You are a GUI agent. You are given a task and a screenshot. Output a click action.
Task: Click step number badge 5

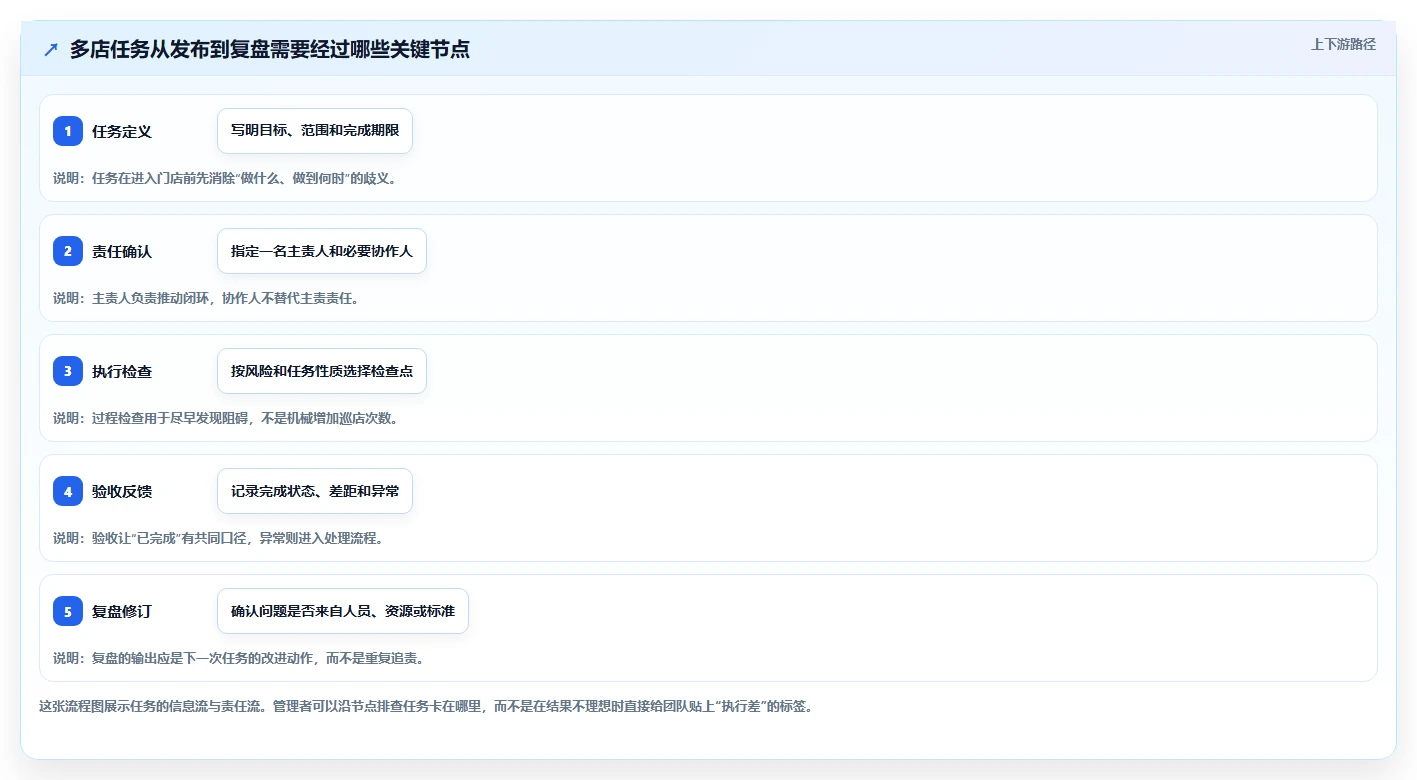68,611
